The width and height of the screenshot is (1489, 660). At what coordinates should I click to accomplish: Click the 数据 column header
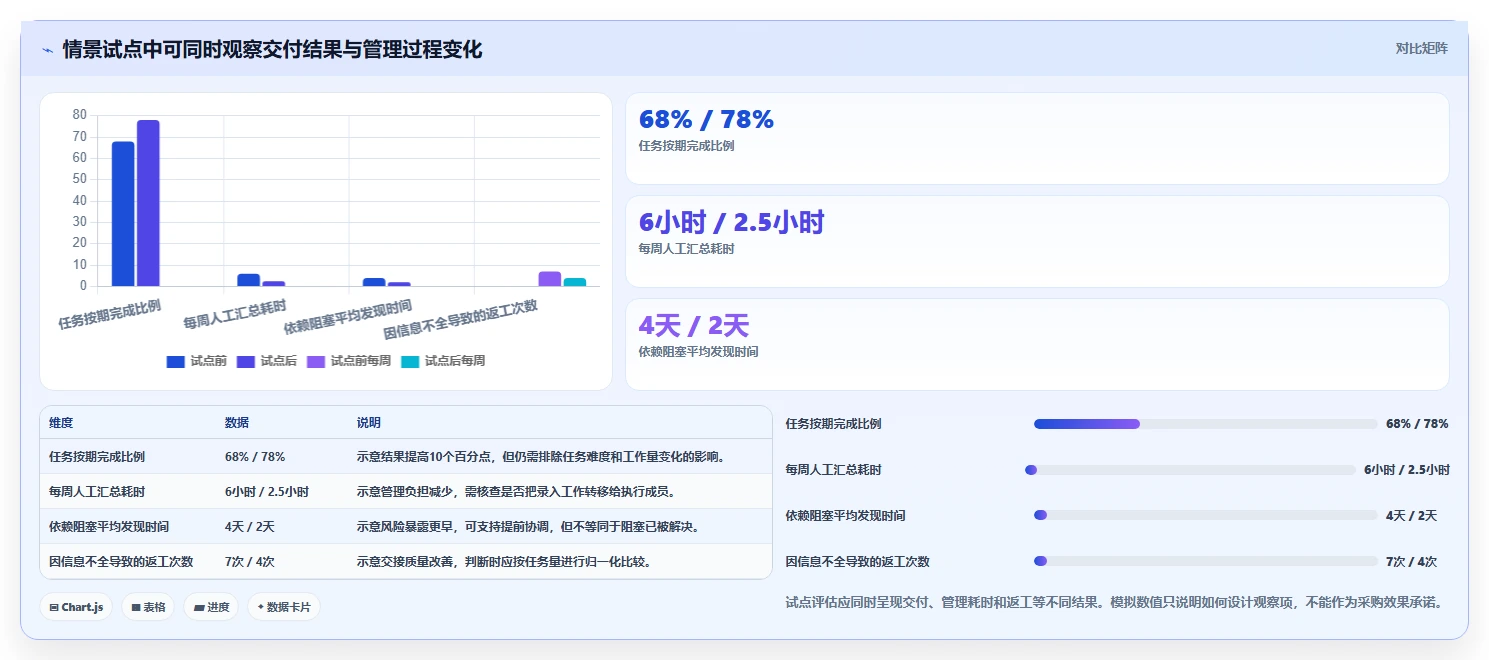point(237,423)
